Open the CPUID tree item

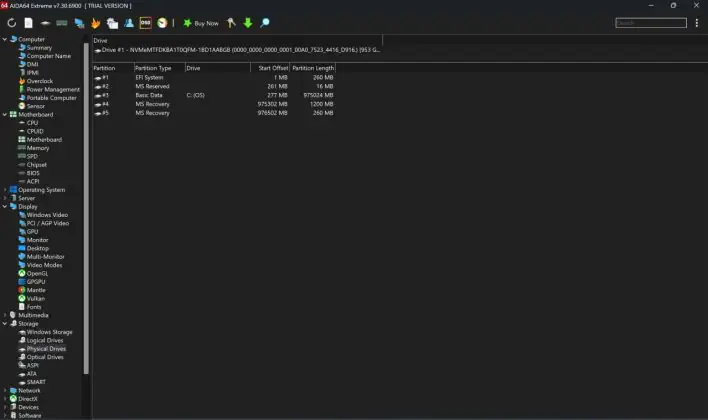[x=35, y=131]
